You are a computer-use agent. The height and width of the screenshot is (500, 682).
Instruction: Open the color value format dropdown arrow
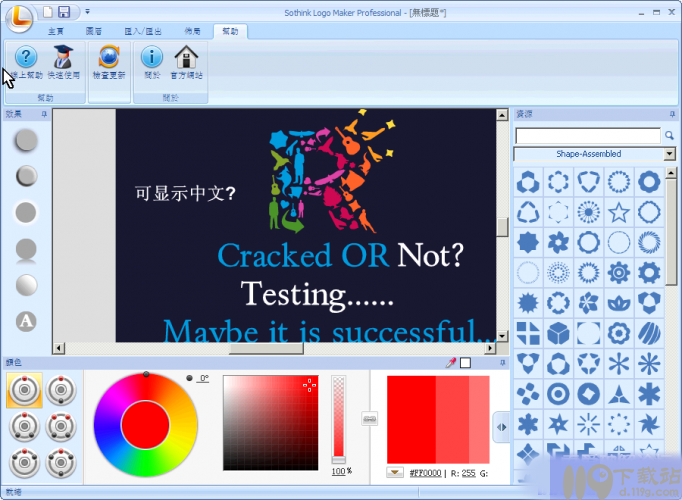[x=394, y=471]
